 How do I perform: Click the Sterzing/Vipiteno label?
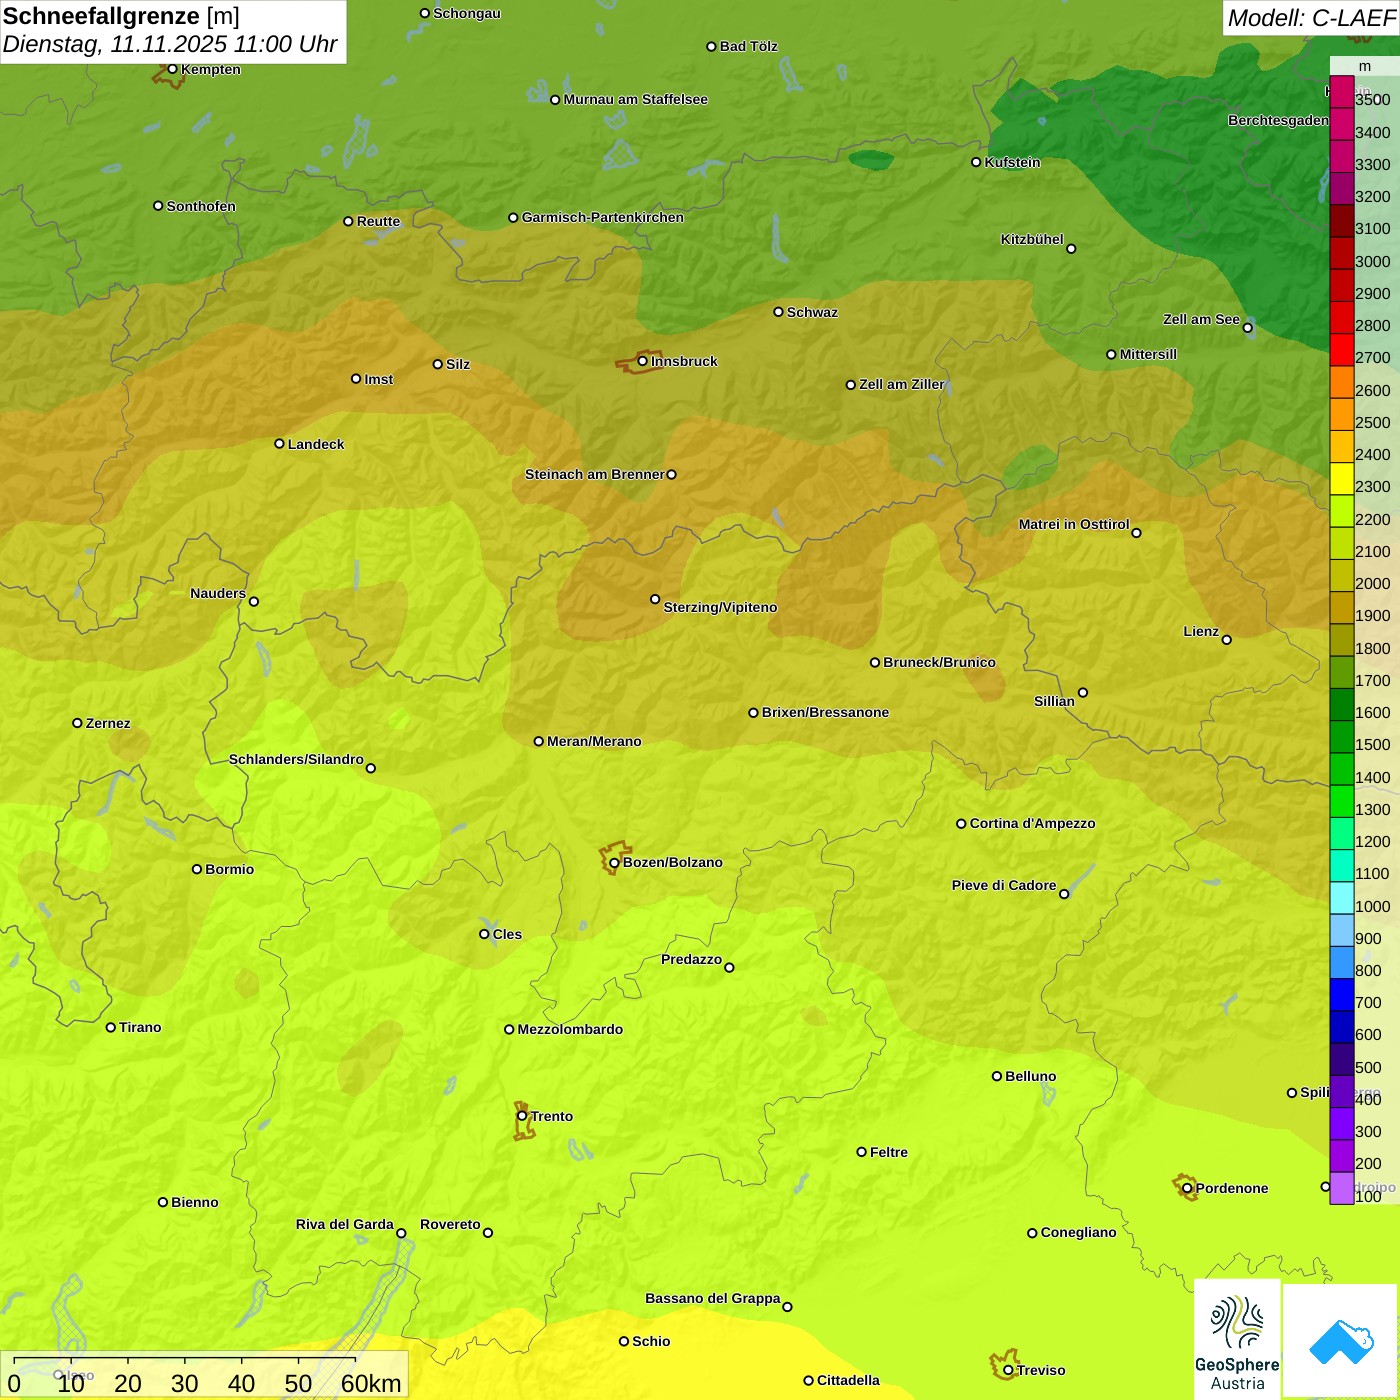721,607
